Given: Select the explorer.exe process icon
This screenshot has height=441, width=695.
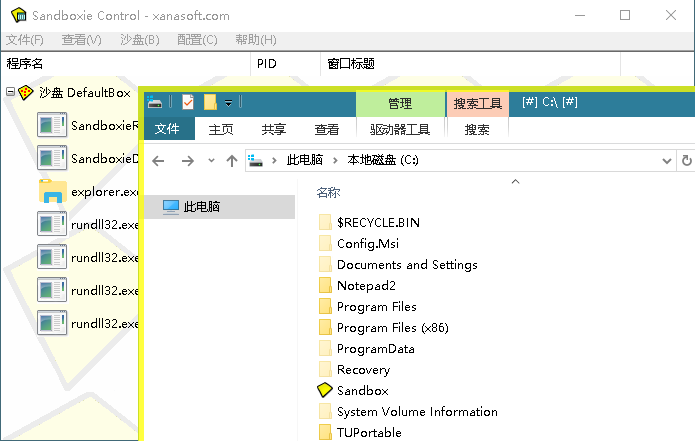Looking at the screenshot, I should click(52, 191).
